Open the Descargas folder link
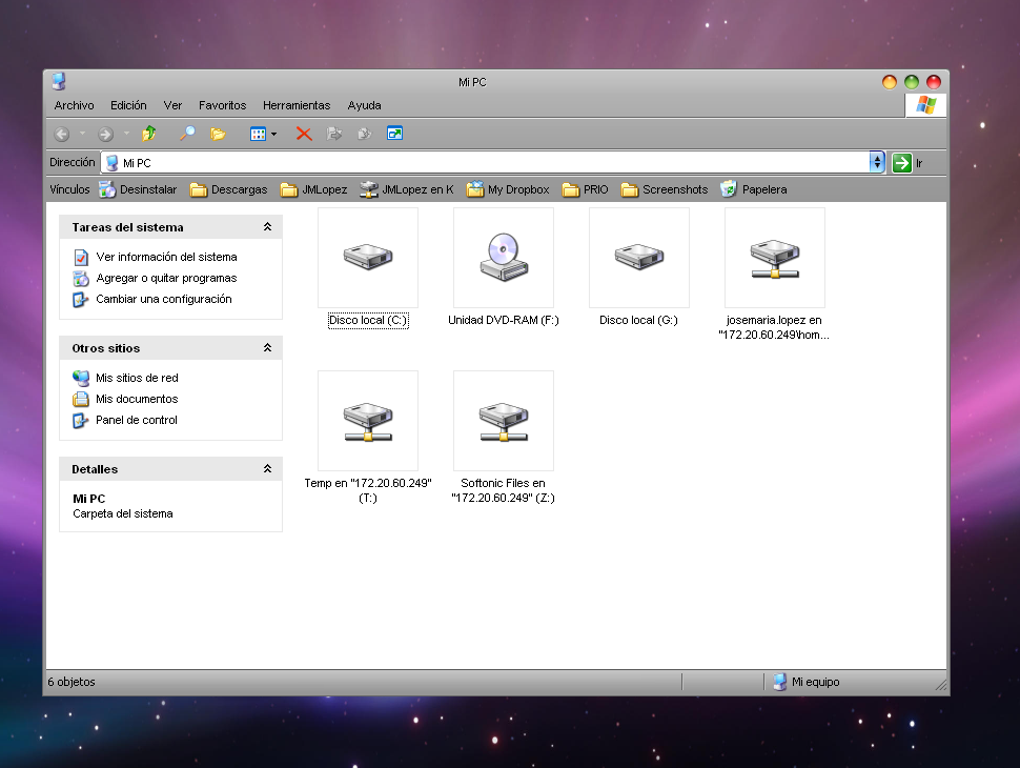 tap(229, 189)
